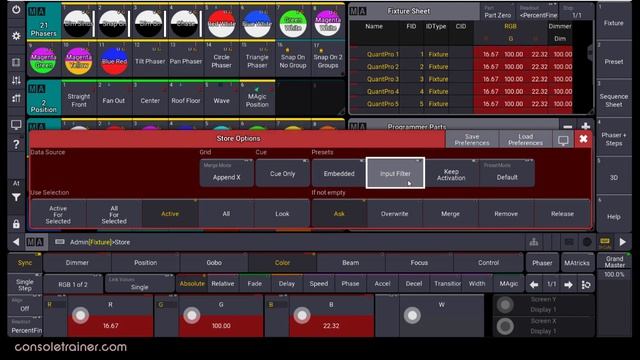Image resolution: width=640 pixels, height=360 pixels.
Task: Open the PercentFine readout dropdown at bottom left
Action: pyautogui.click(x=25, y=327)
